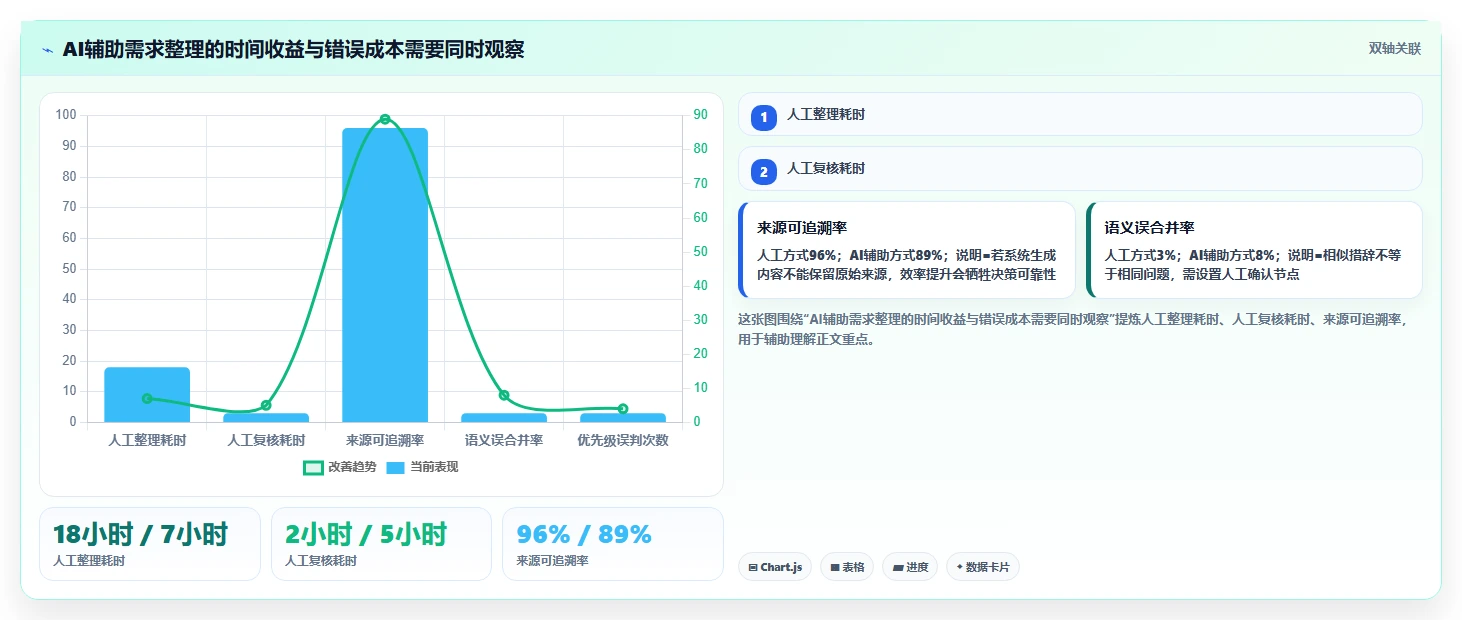
Task: Open the 来源可追溯率 info card
Action: (907, 250)
